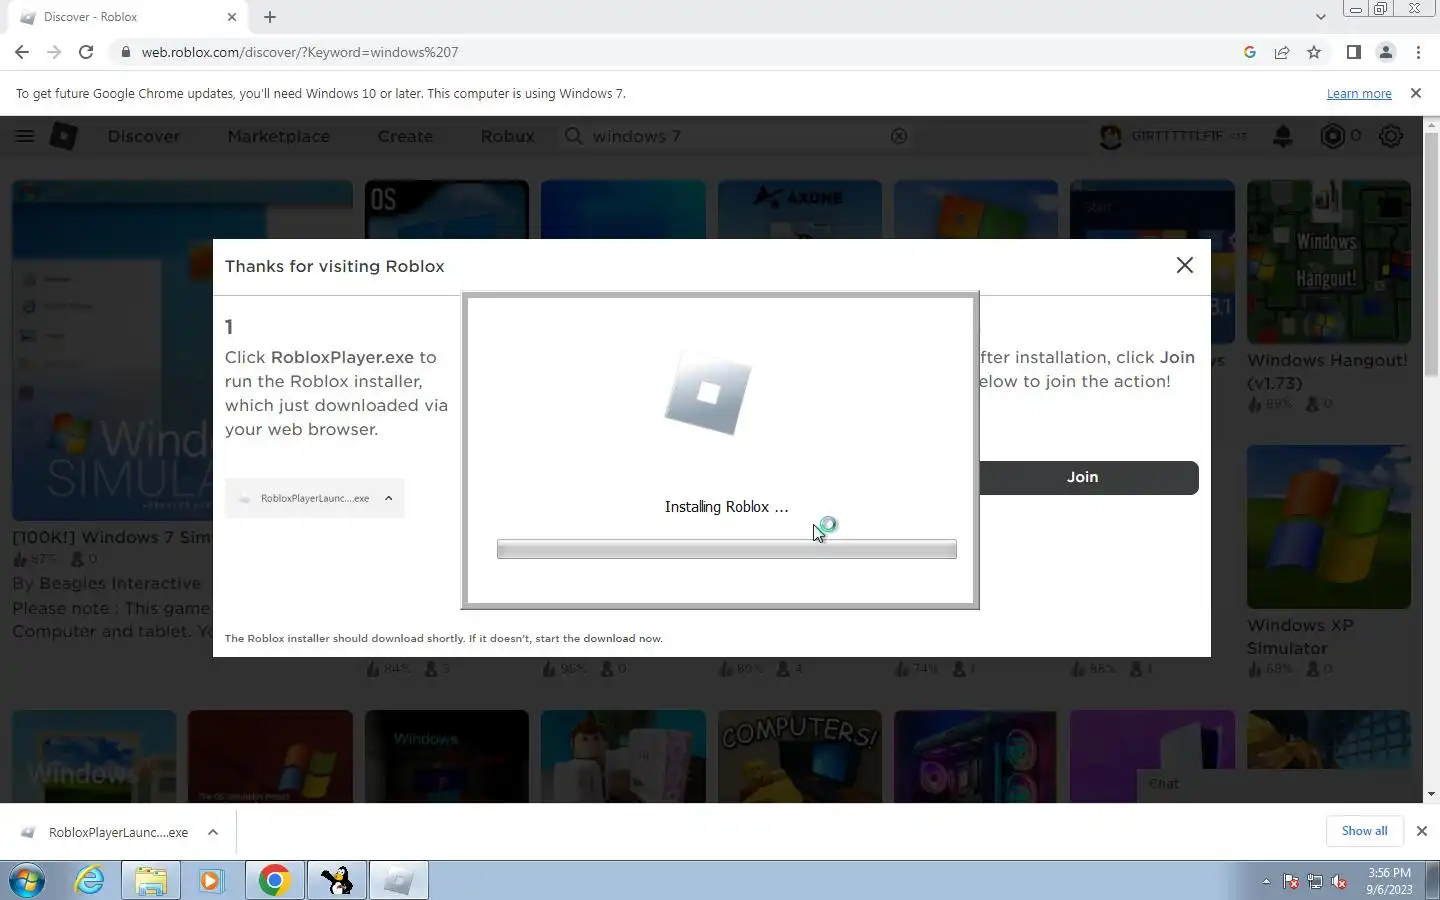1440x900 pixels.
Task: Switch to Roblox installer taskbar item
Action: [x=399, y=881]
